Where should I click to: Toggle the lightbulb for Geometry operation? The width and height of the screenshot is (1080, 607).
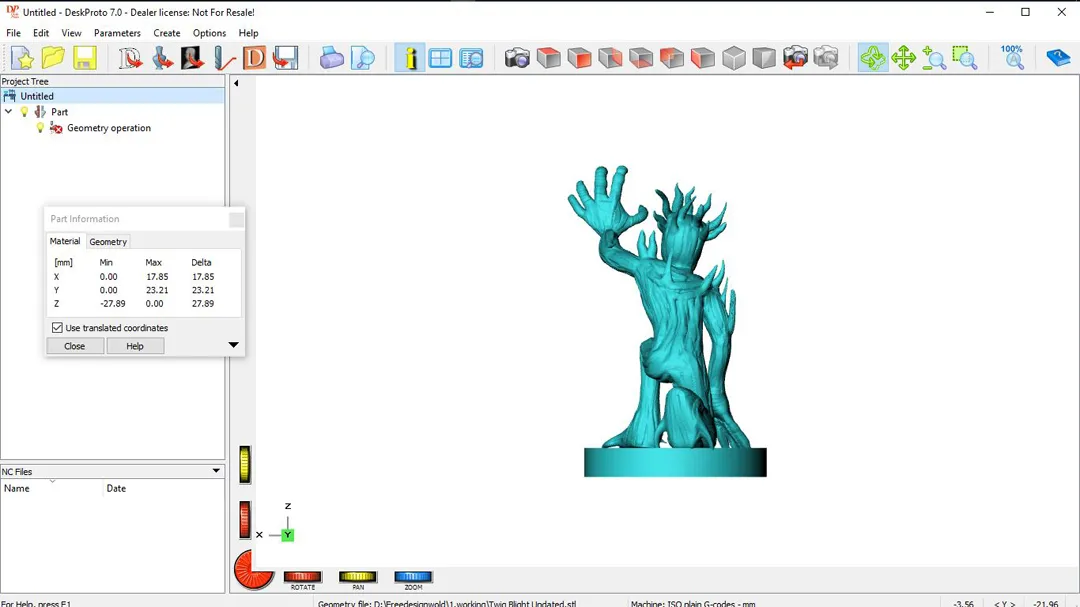(x=40, y=128)
